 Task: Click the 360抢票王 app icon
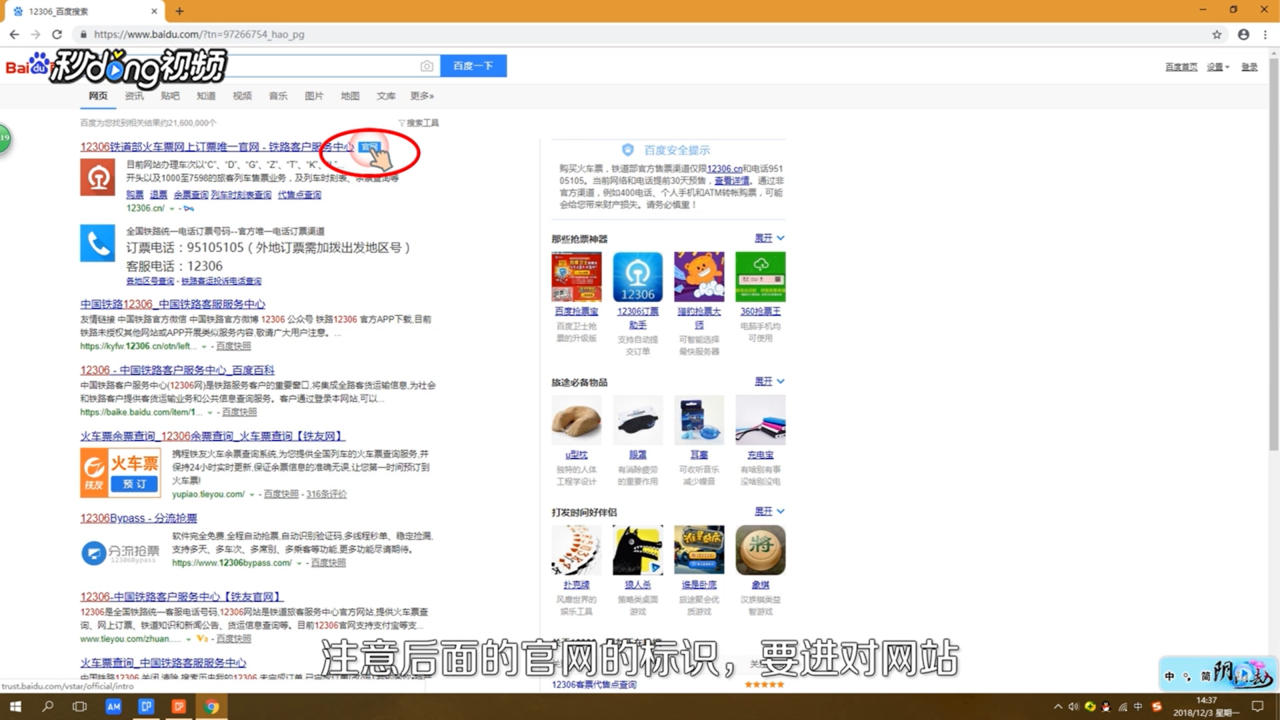760,277
